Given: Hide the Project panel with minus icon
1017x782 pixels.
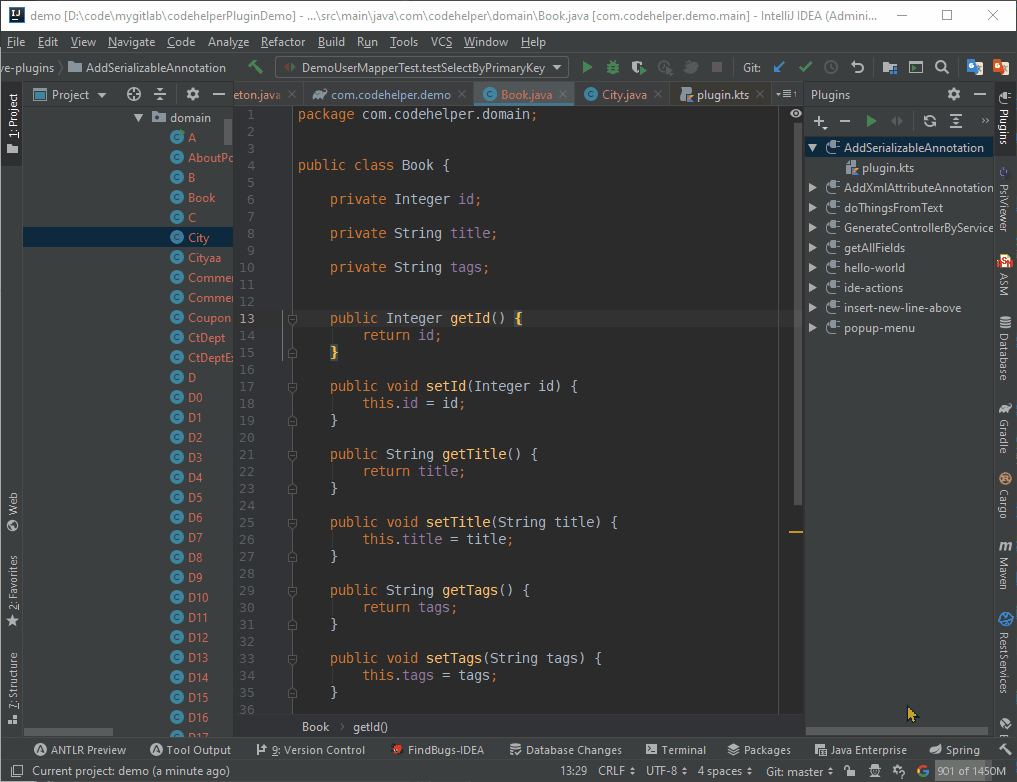Looking at the screenshot, I should pos(219,95).
